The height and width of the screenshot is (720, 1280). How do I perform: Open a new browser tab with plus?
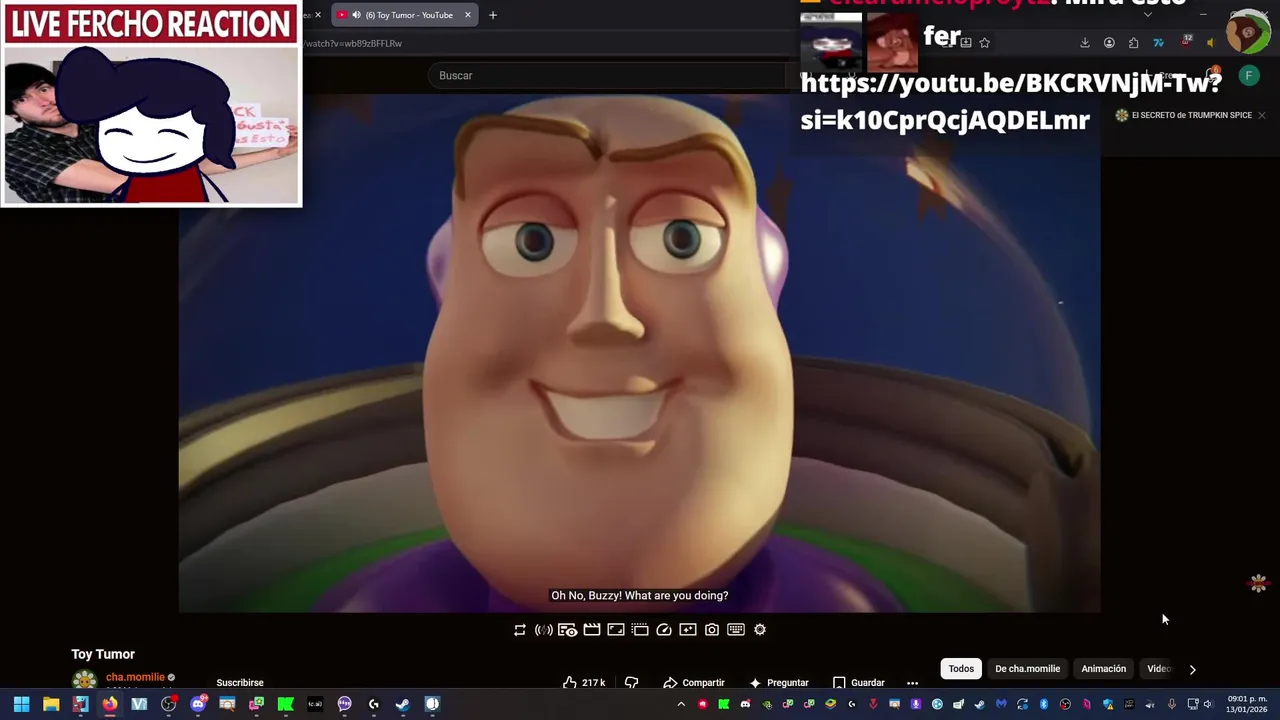tap(492, 15)
